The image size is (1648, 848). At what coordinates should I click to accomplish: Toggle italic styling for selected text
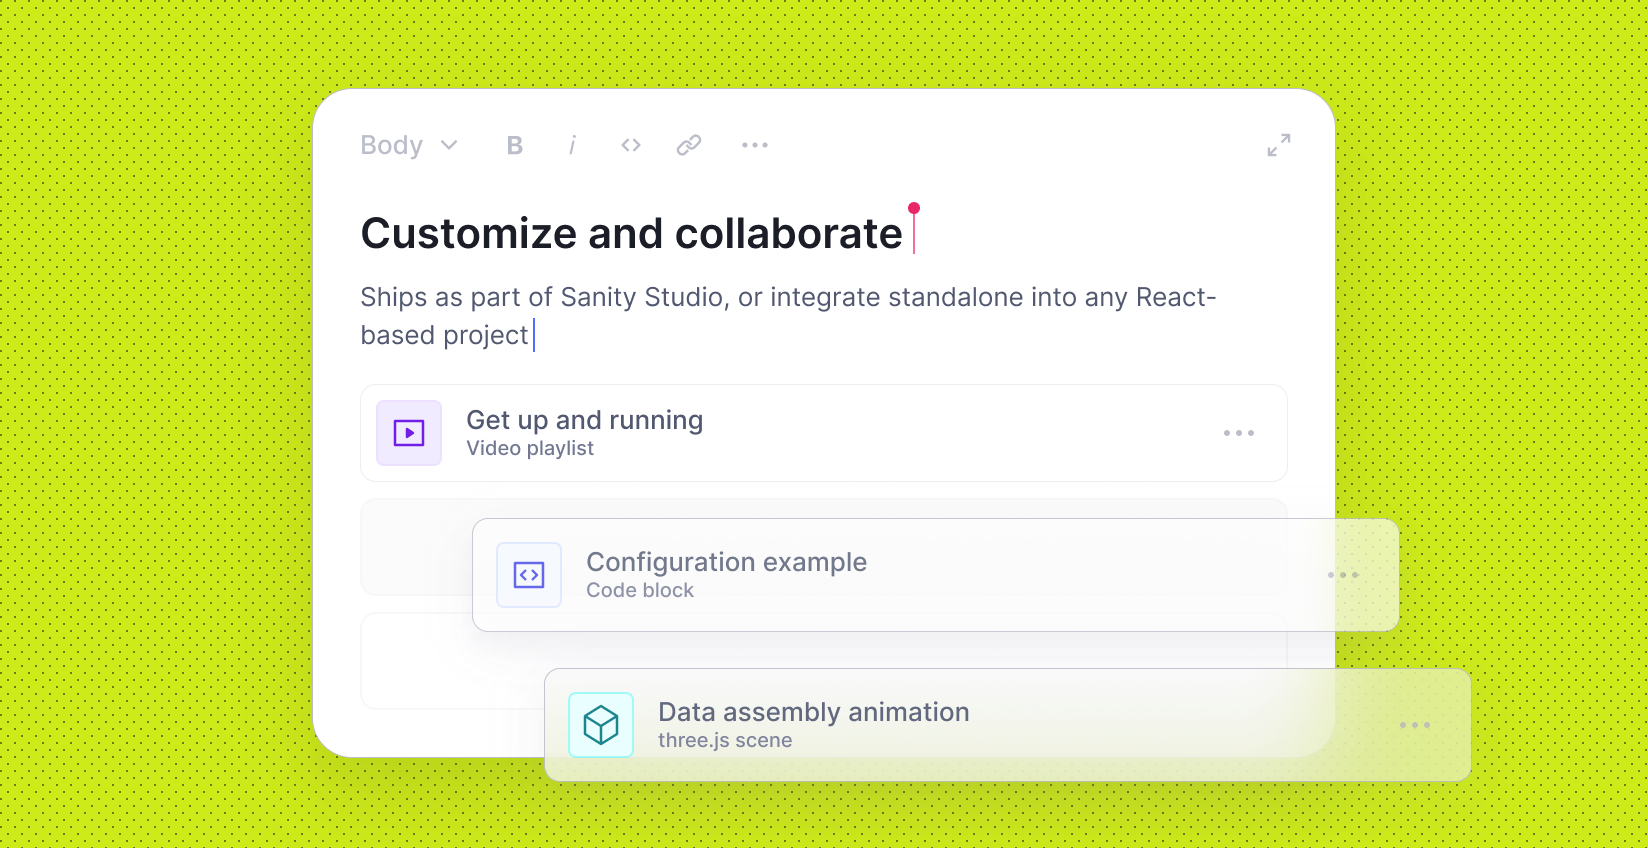(x=571, y=145)
